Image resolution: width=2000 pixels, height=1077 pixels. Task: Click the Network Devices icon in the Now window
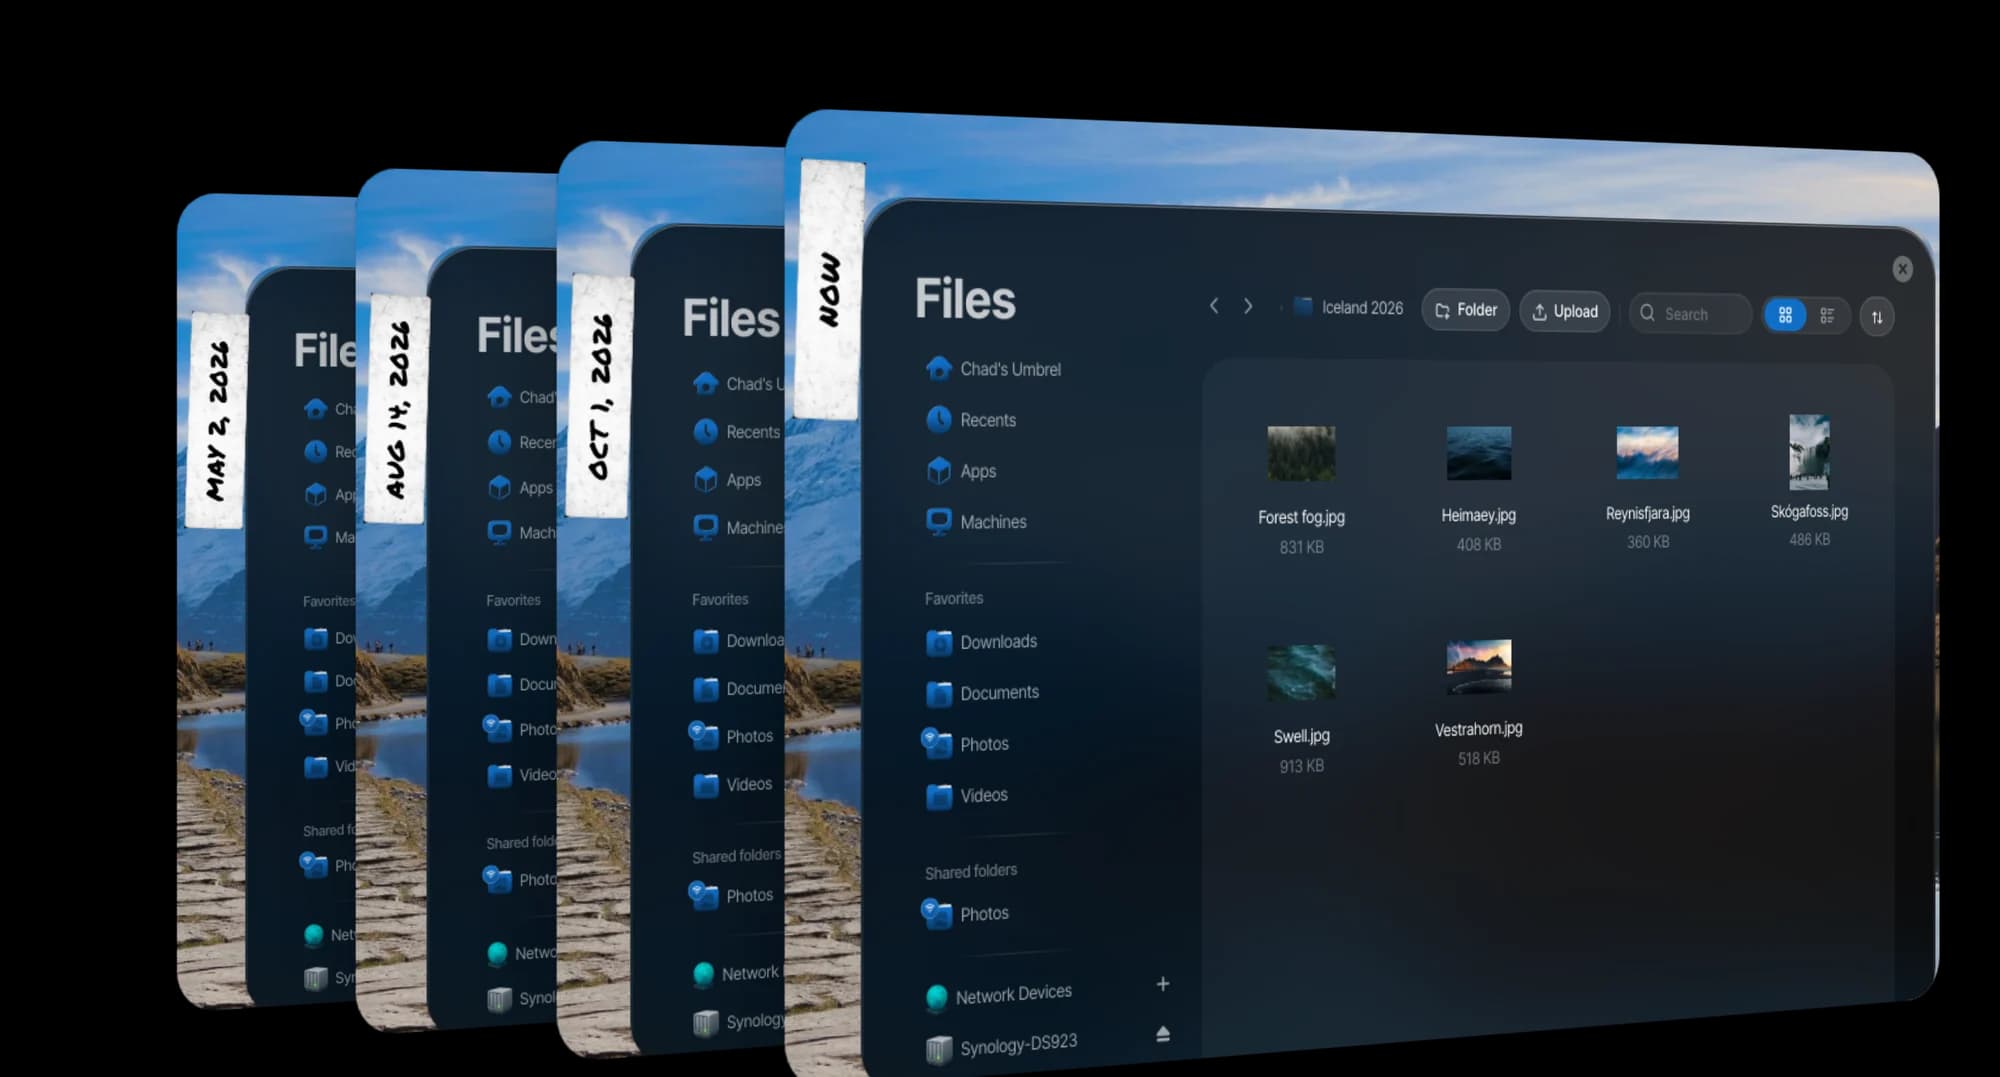pyautogui.click(x=937, y=997)
